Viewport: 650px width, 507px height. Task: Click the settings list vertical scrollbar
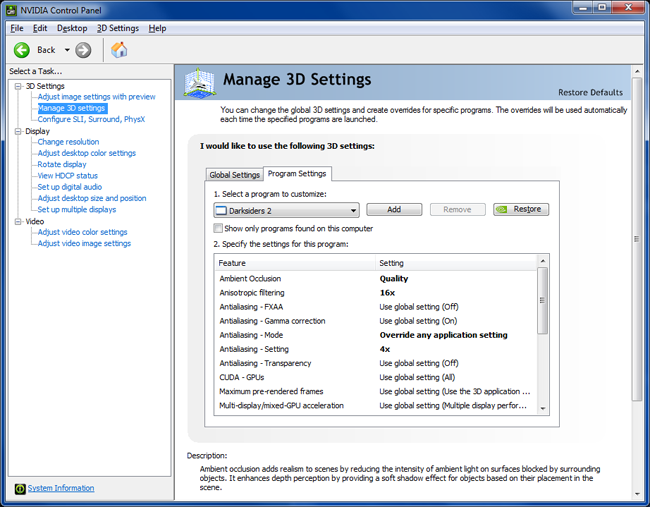[543, 300]
